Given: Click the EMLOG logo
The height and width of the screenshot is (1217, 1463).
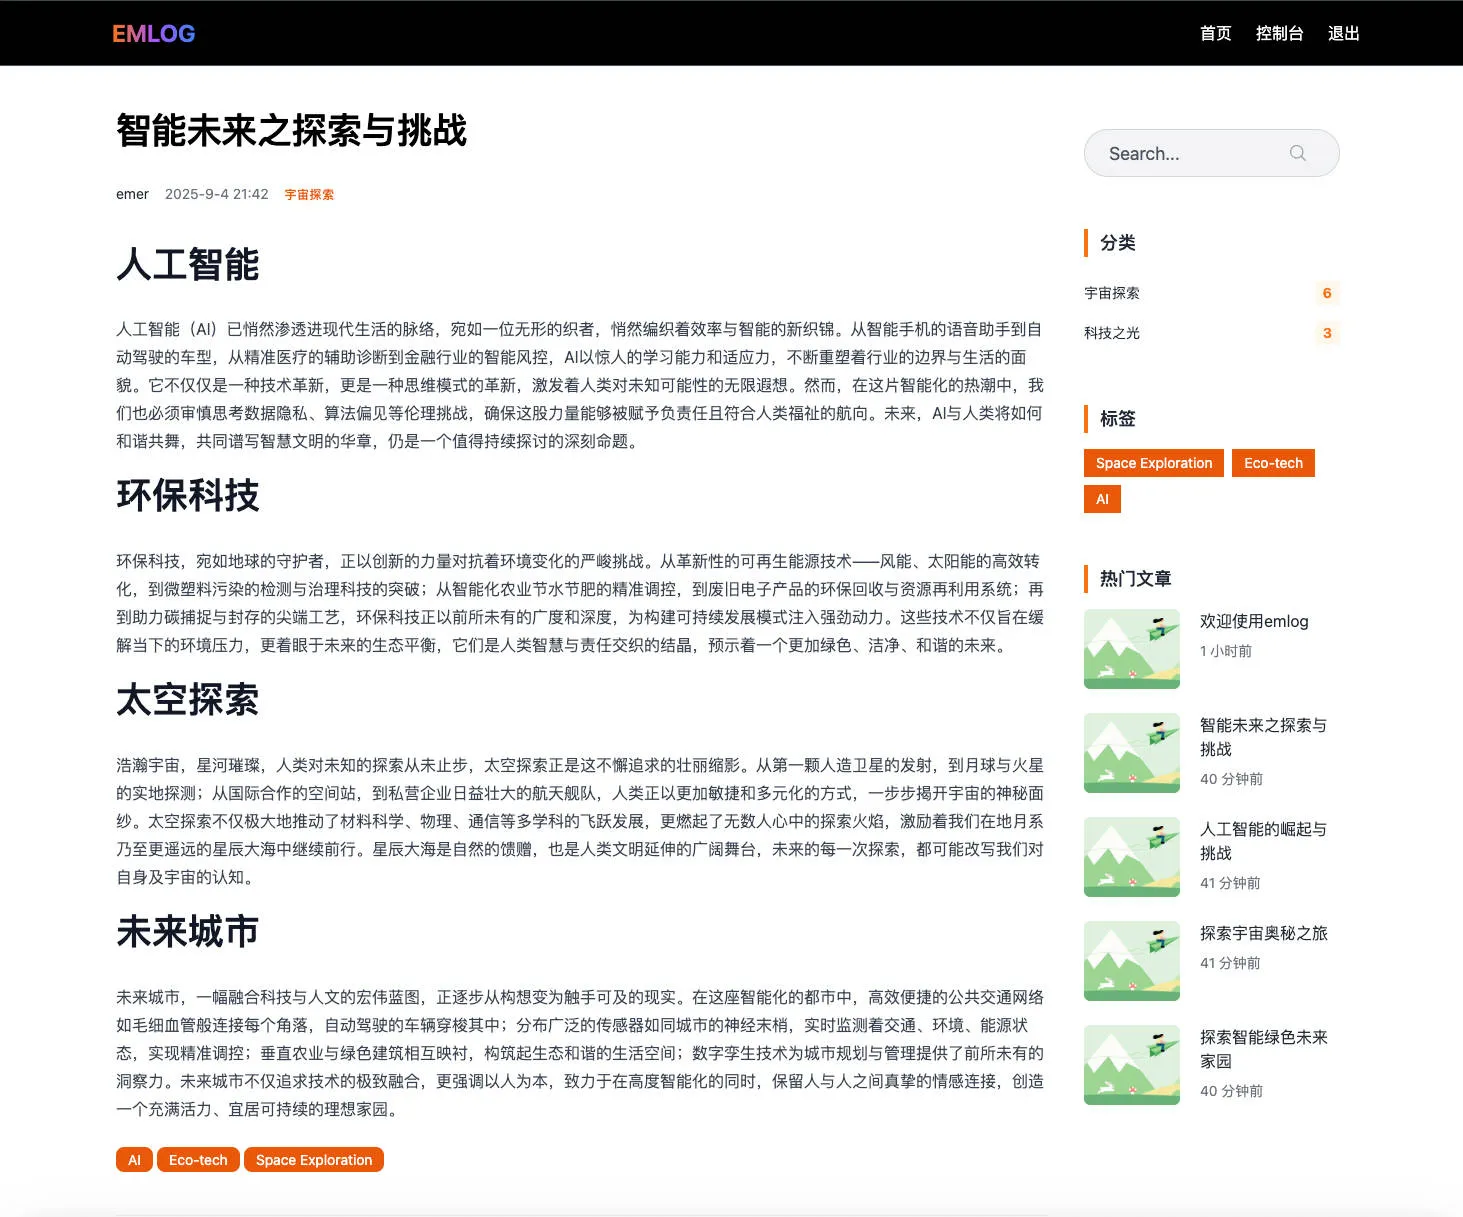Looking at the screenshot, I should pyautogui.click(x=154, y=34).
